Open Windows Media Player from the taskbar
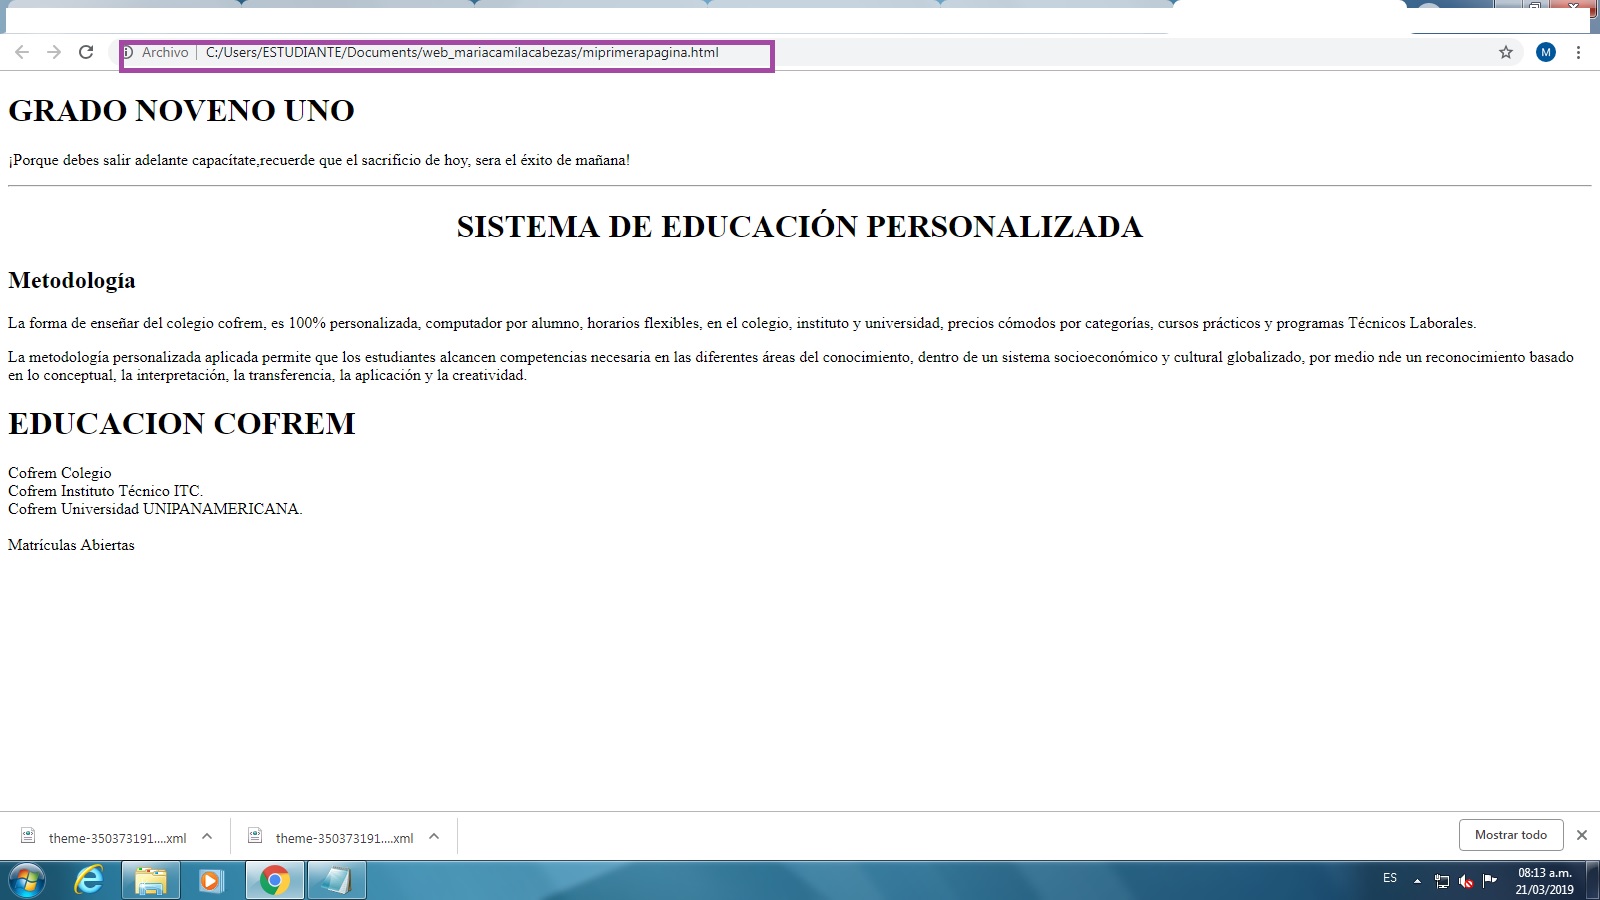The height and width of the screenshot is (900, 1600). [211, 881]
